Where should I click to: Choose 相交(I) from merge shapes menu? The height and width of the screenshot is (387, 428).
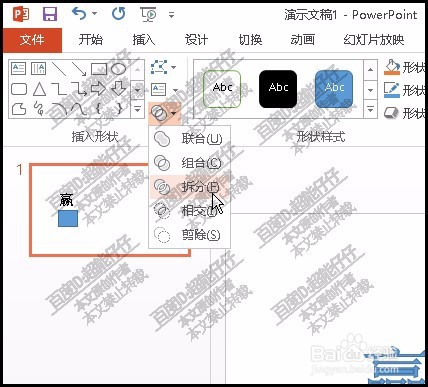click(x=189, y=211)
